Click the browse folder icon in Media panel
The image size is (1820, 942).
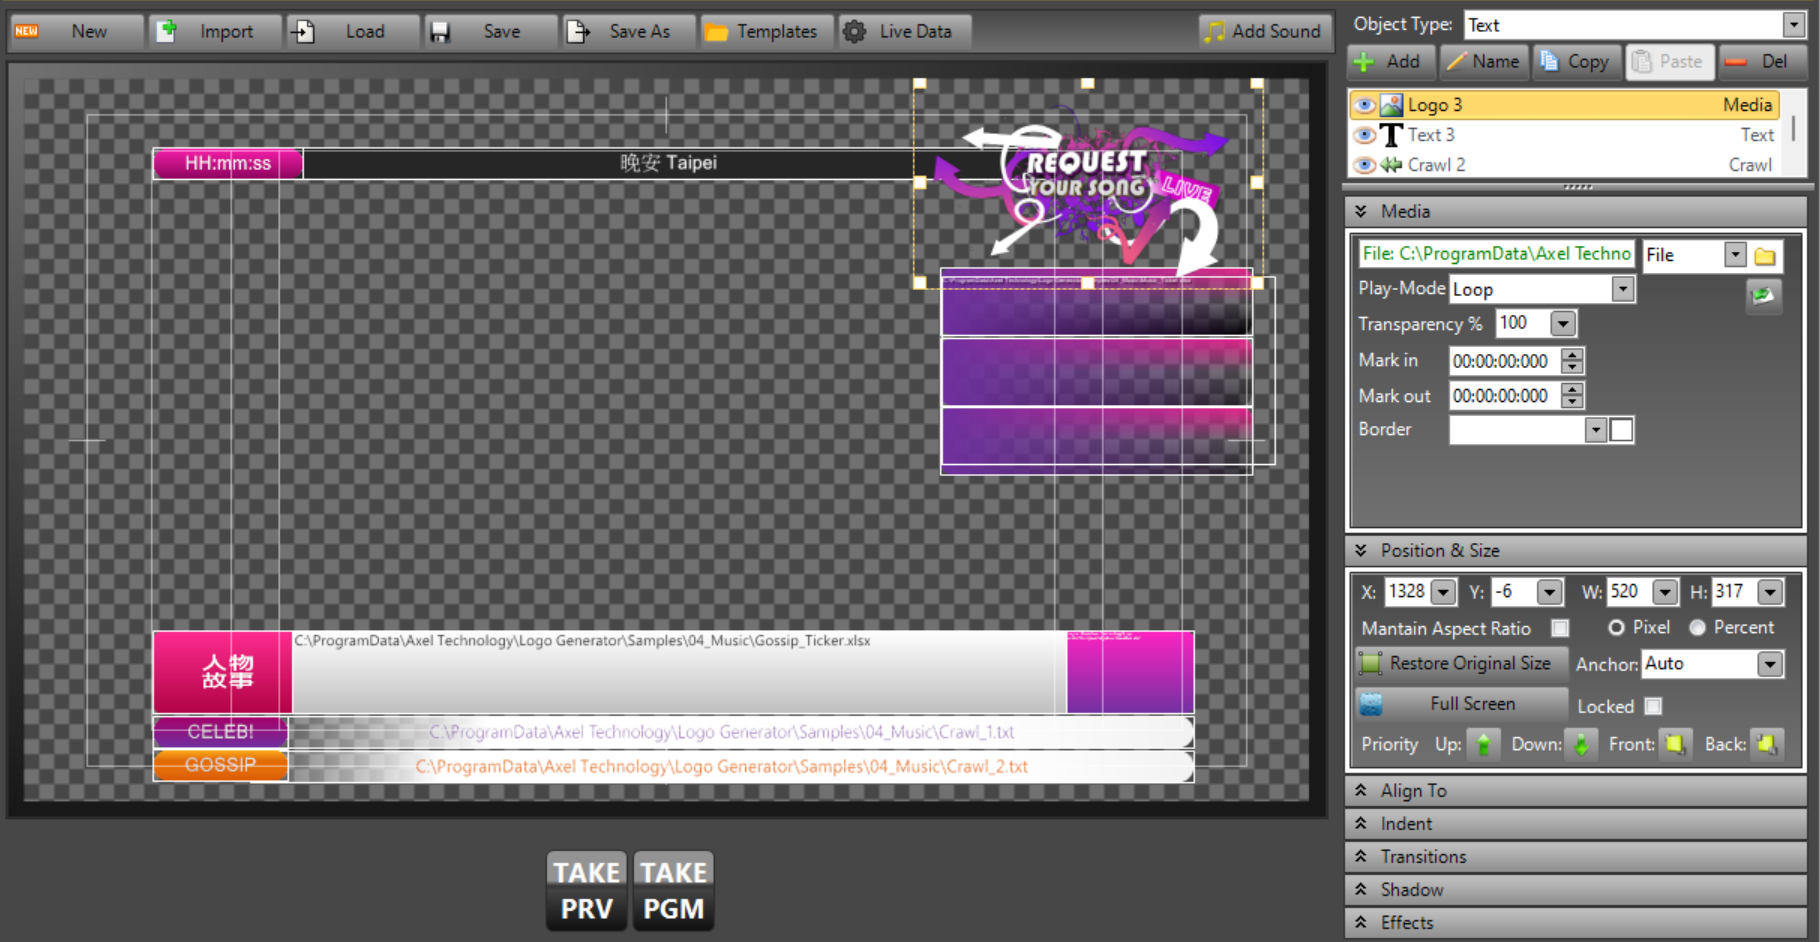[x=1765, y=256]
